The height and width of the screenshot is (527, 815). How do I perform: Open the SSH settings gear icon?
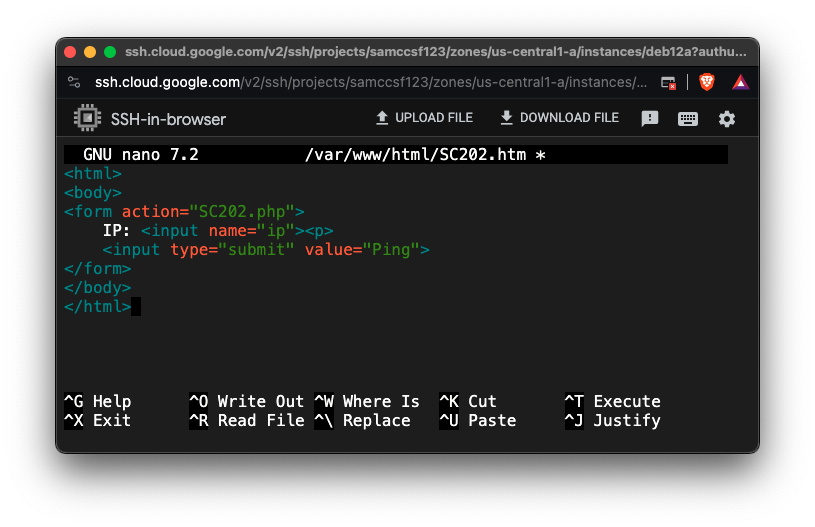click(x=727, y=118)
